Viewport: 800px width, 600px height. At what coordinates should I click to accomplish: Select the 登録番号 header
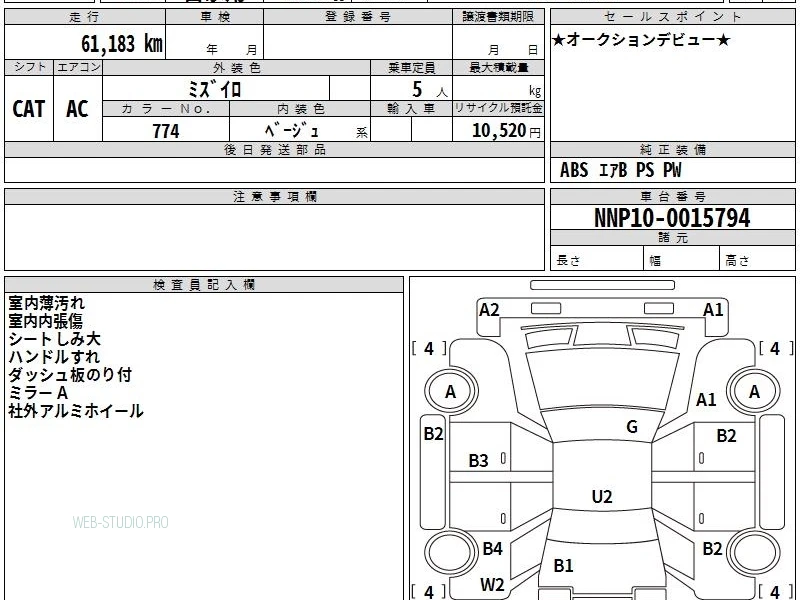click(358, 17)
